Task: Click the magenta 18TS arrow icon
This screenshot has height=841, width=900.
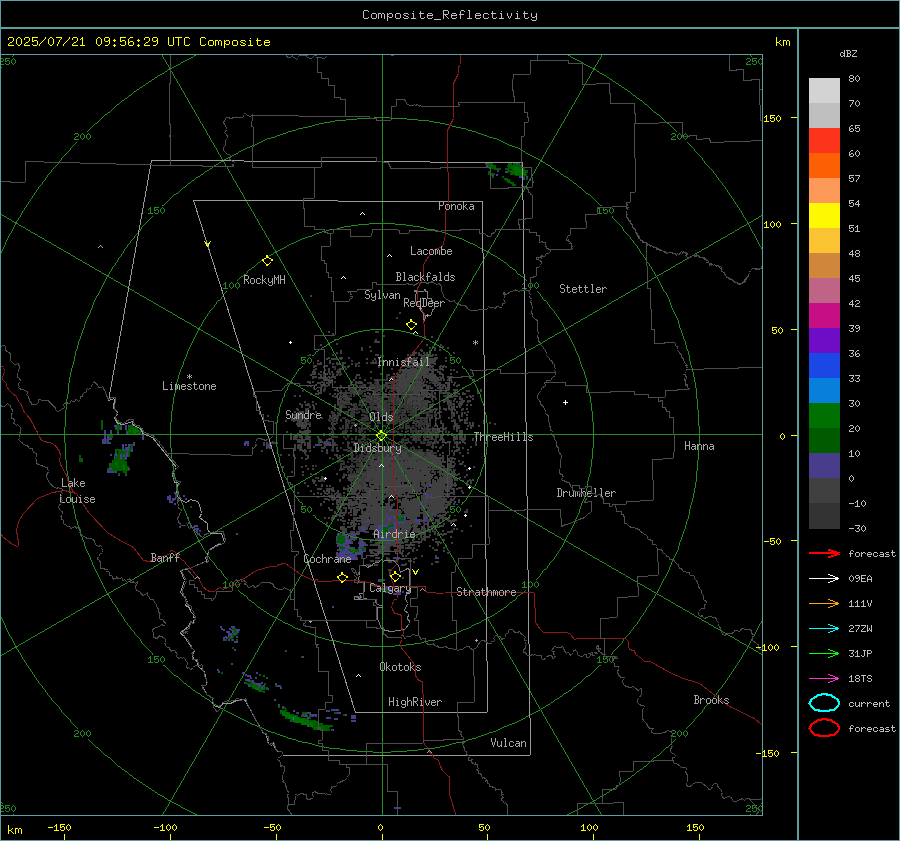Action: [x=824, y=679]
